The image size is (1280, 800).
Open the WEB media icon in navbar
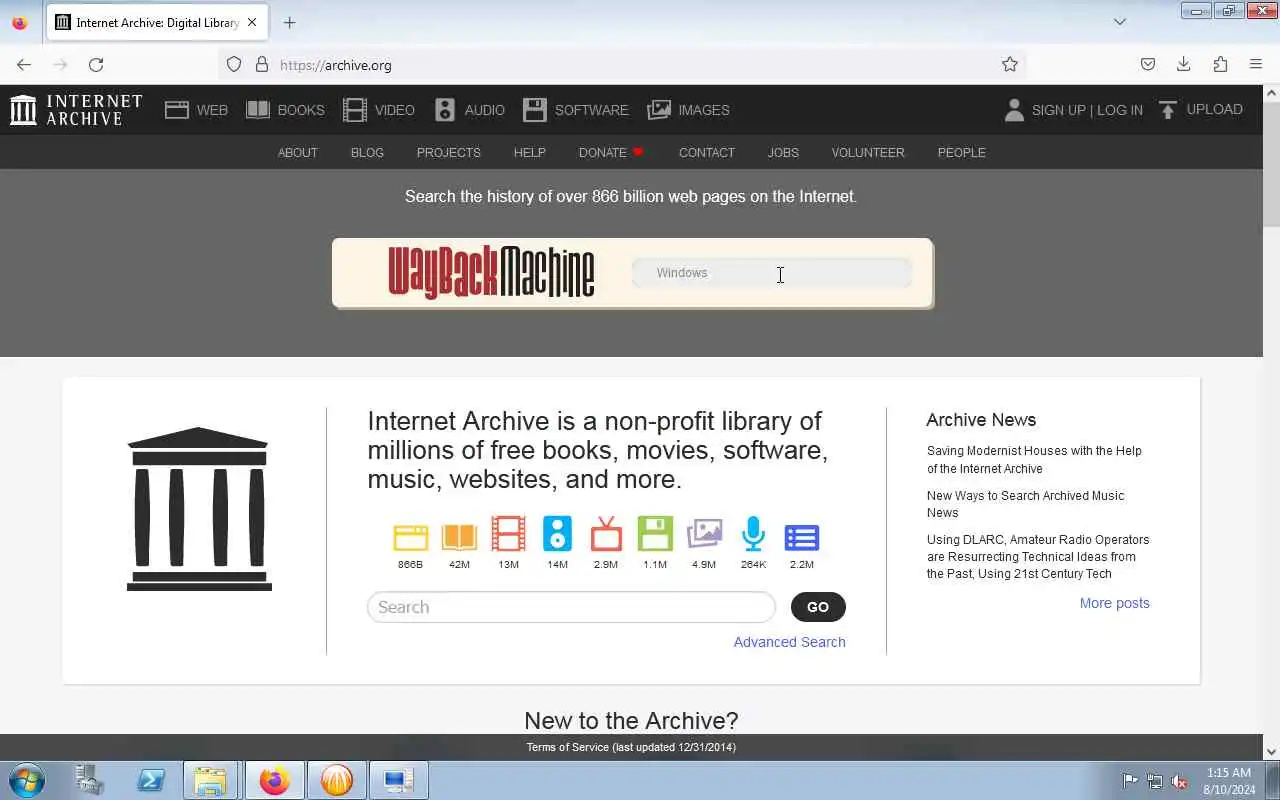click(177, 110)
